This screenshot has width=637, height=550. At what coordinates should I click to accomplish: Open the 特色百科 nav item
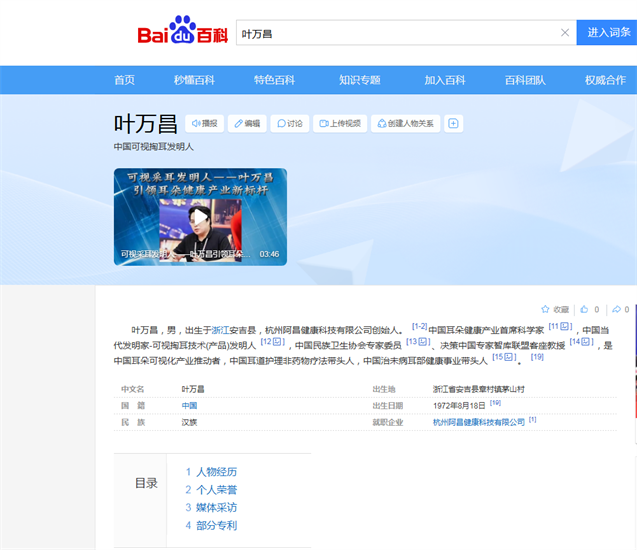tap(274, 80)
